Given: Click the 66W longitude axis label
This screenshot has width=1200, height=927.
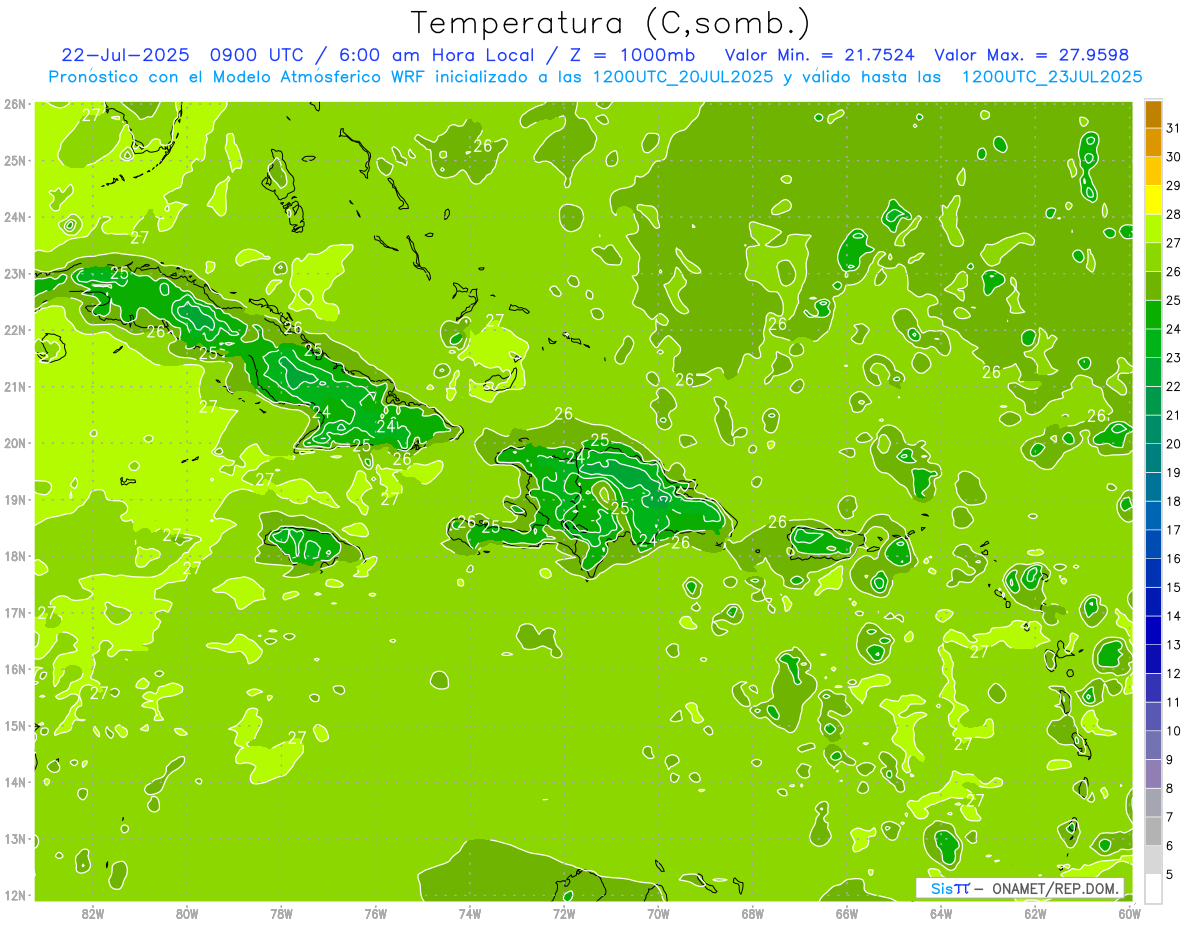Looking at the screenshot, I should click(847, 913).
